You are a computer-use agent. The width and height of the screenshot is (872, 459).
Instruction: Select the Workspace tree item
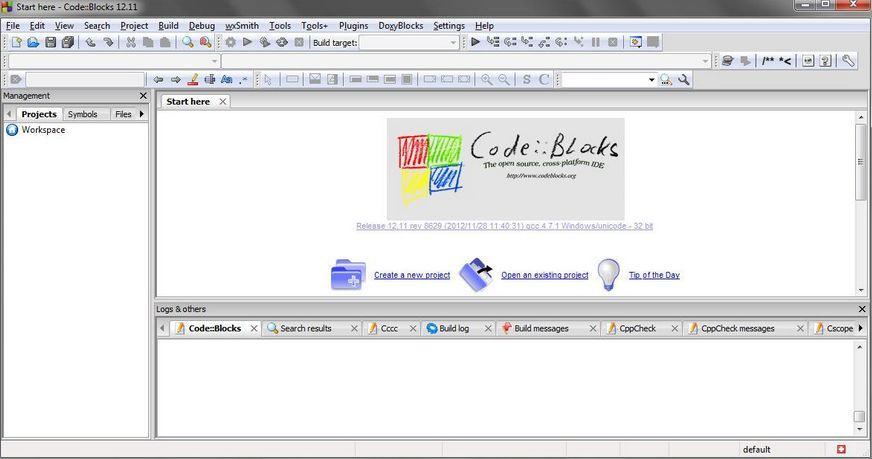tap(43, 130)
